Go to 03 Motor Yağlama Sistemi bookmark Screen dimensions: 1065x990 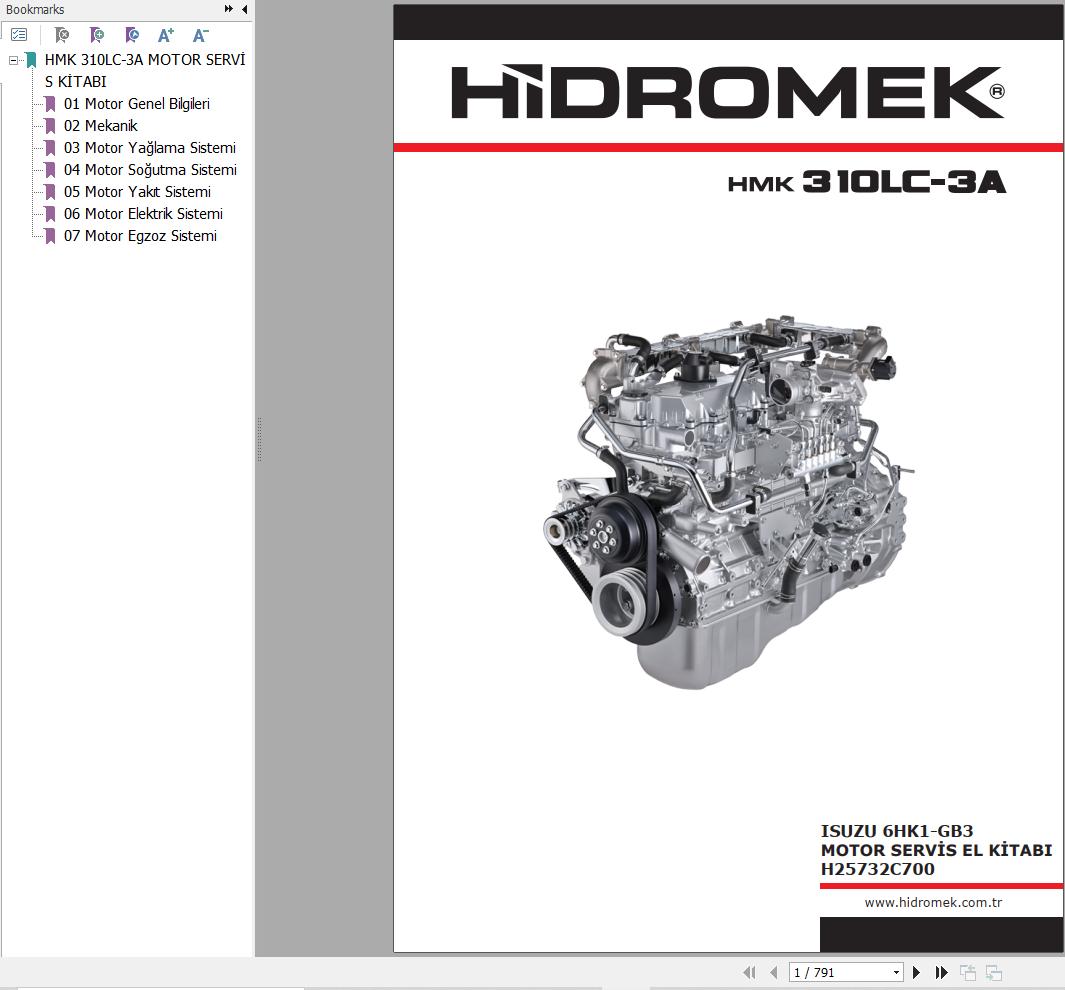(x=149, y=148)
